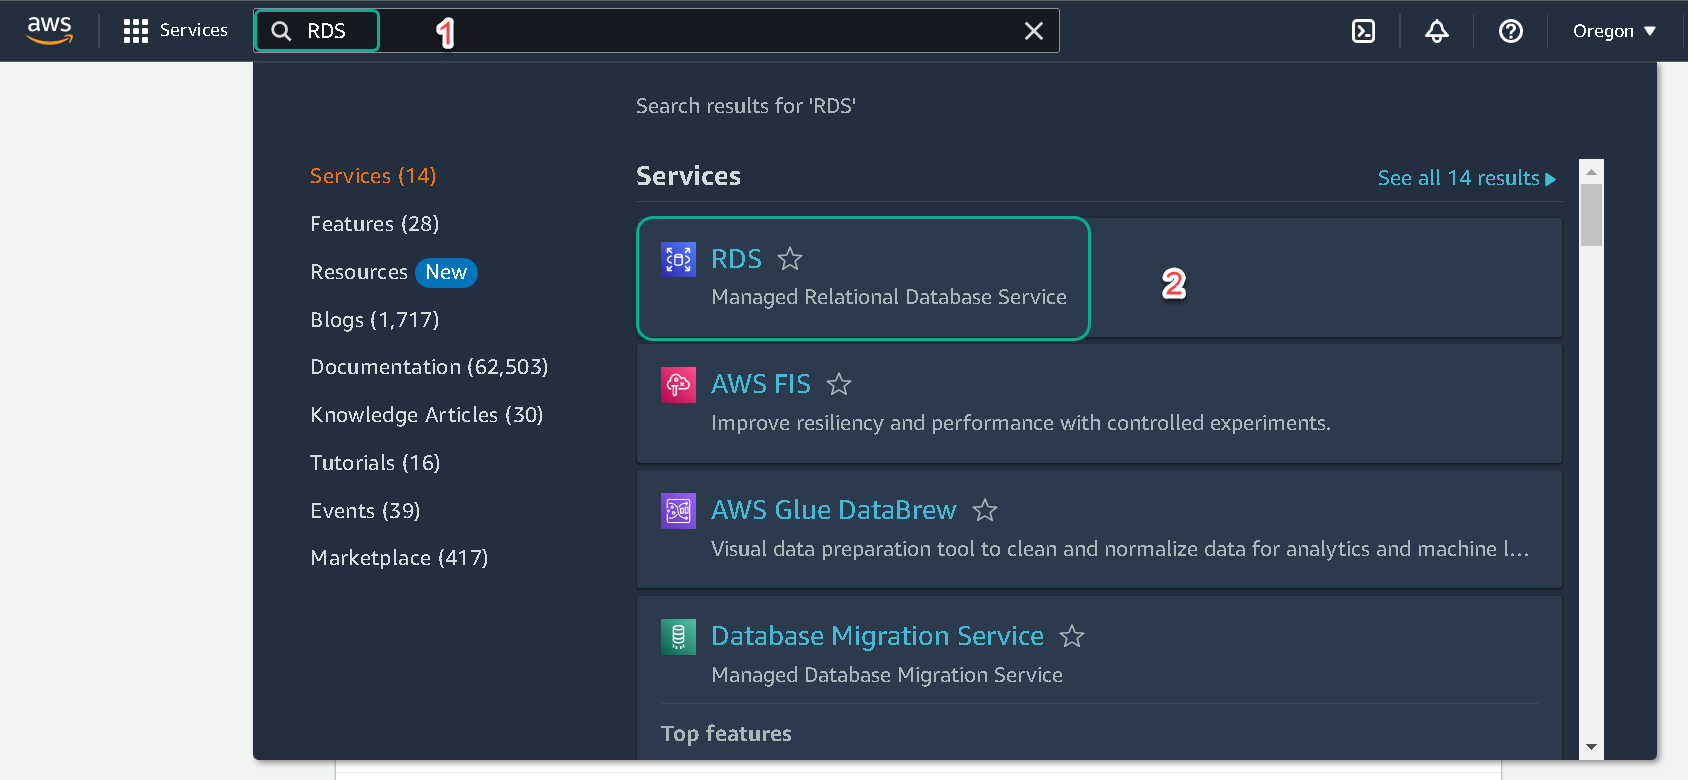Open the Services grid menu icon
This screenshot has width=1688, height=780.
(135, 31)
